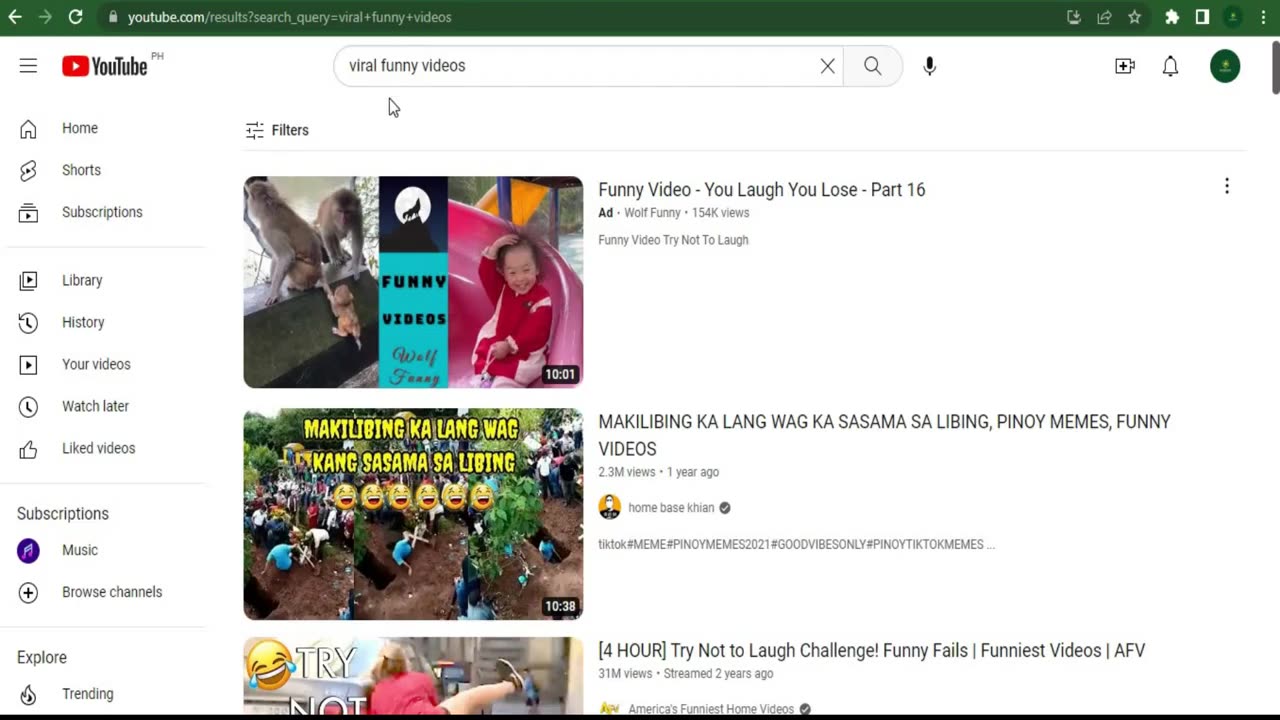Viewport: 1280px width, 720px height.
Task: Open the hamburger guide menu
Action: point(28,66)
